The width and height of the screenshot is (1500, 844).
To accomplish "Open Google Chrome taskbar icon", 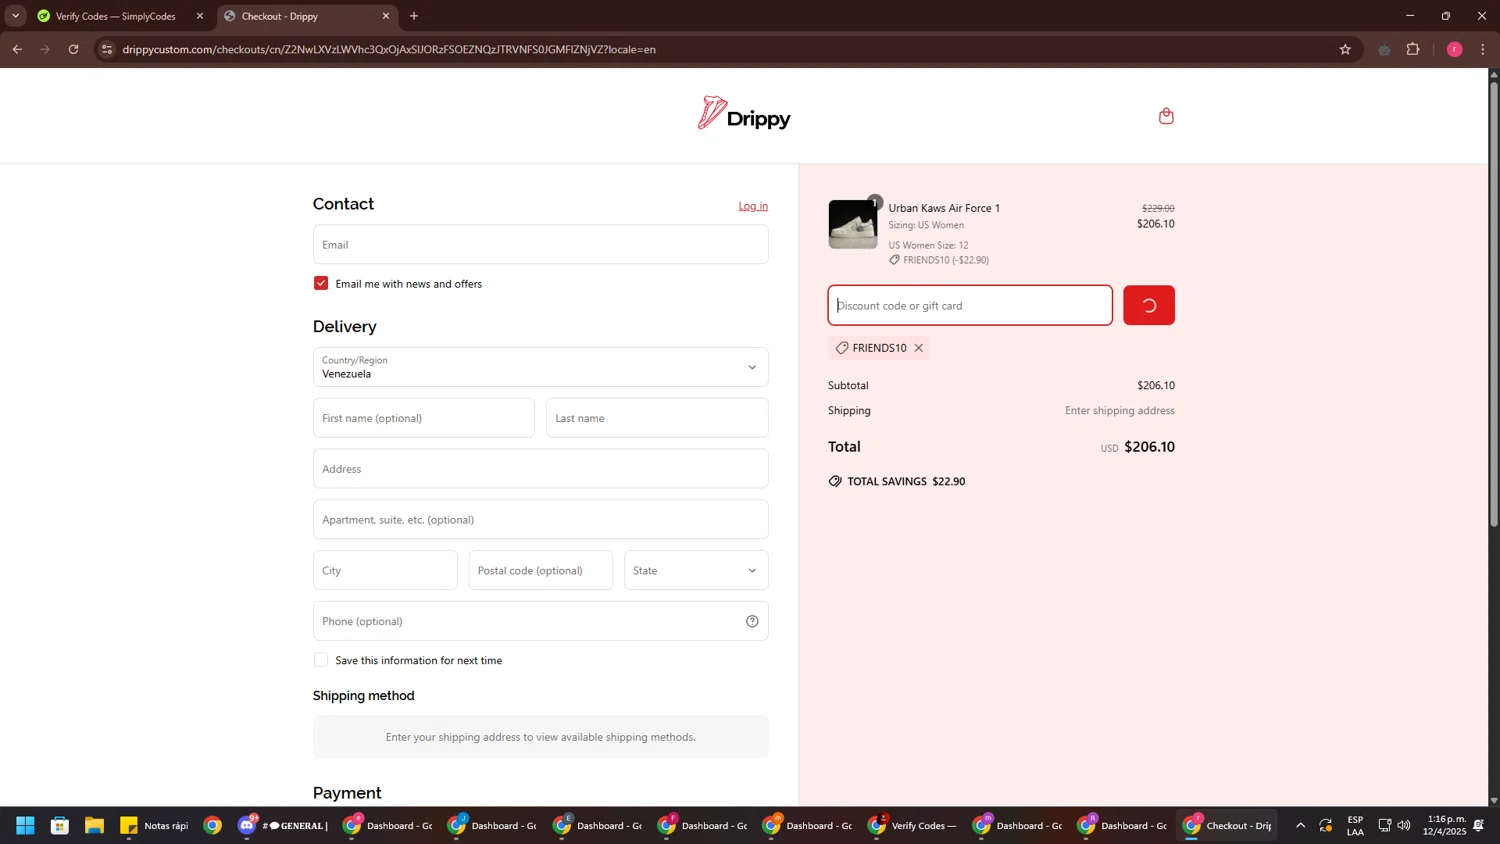I will click(212, 825).
